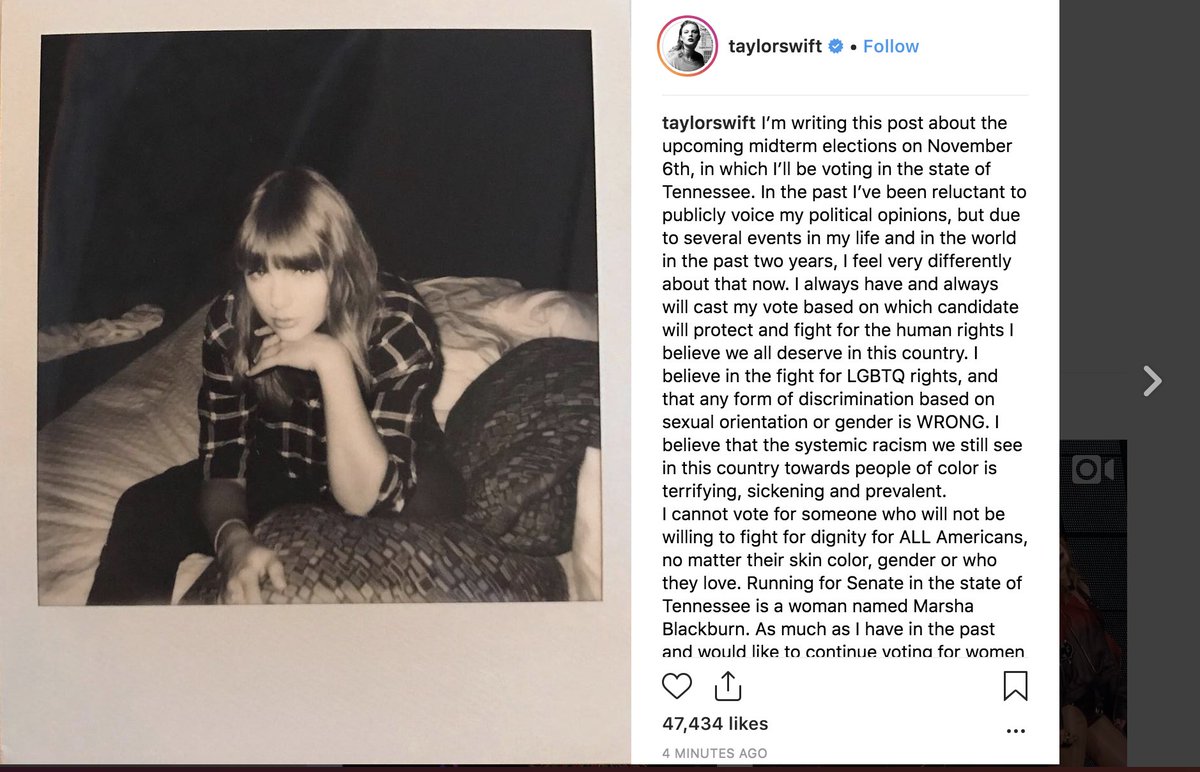
Task: Like the post with the heart icon
Action: [x=677, y=685]
